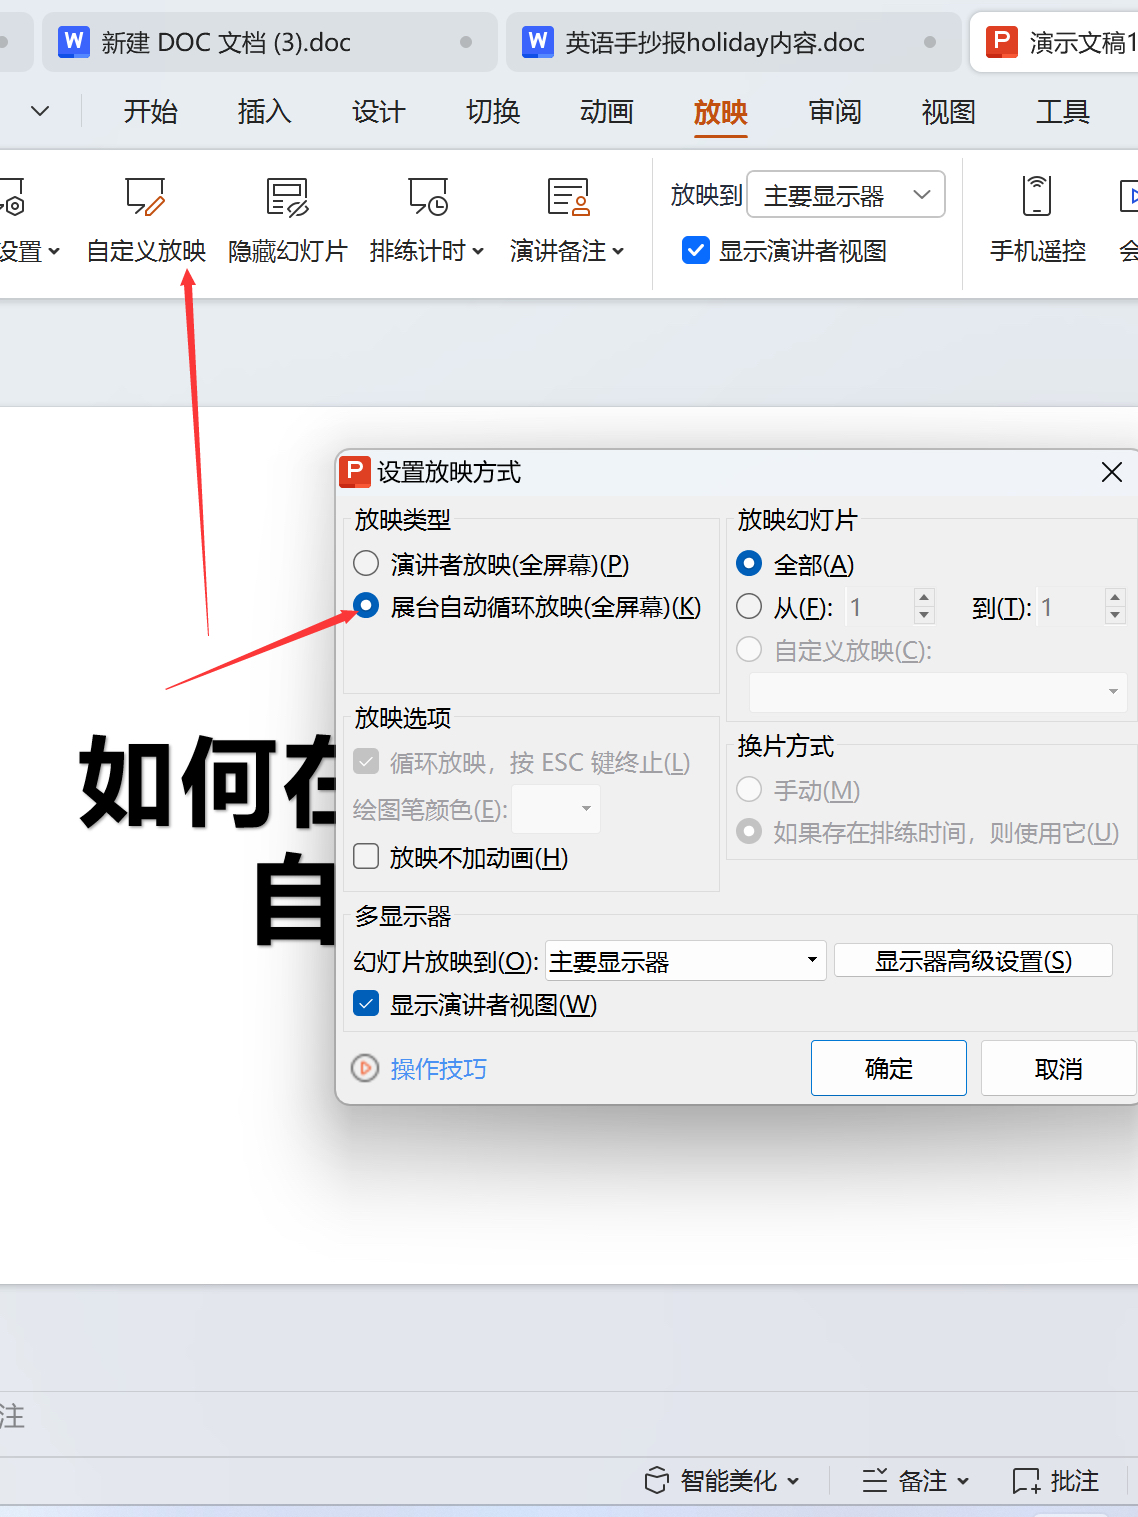
Task: Open the 幻灯片放映到 monitor dropdown in dialog
Action: coord(686,961)
